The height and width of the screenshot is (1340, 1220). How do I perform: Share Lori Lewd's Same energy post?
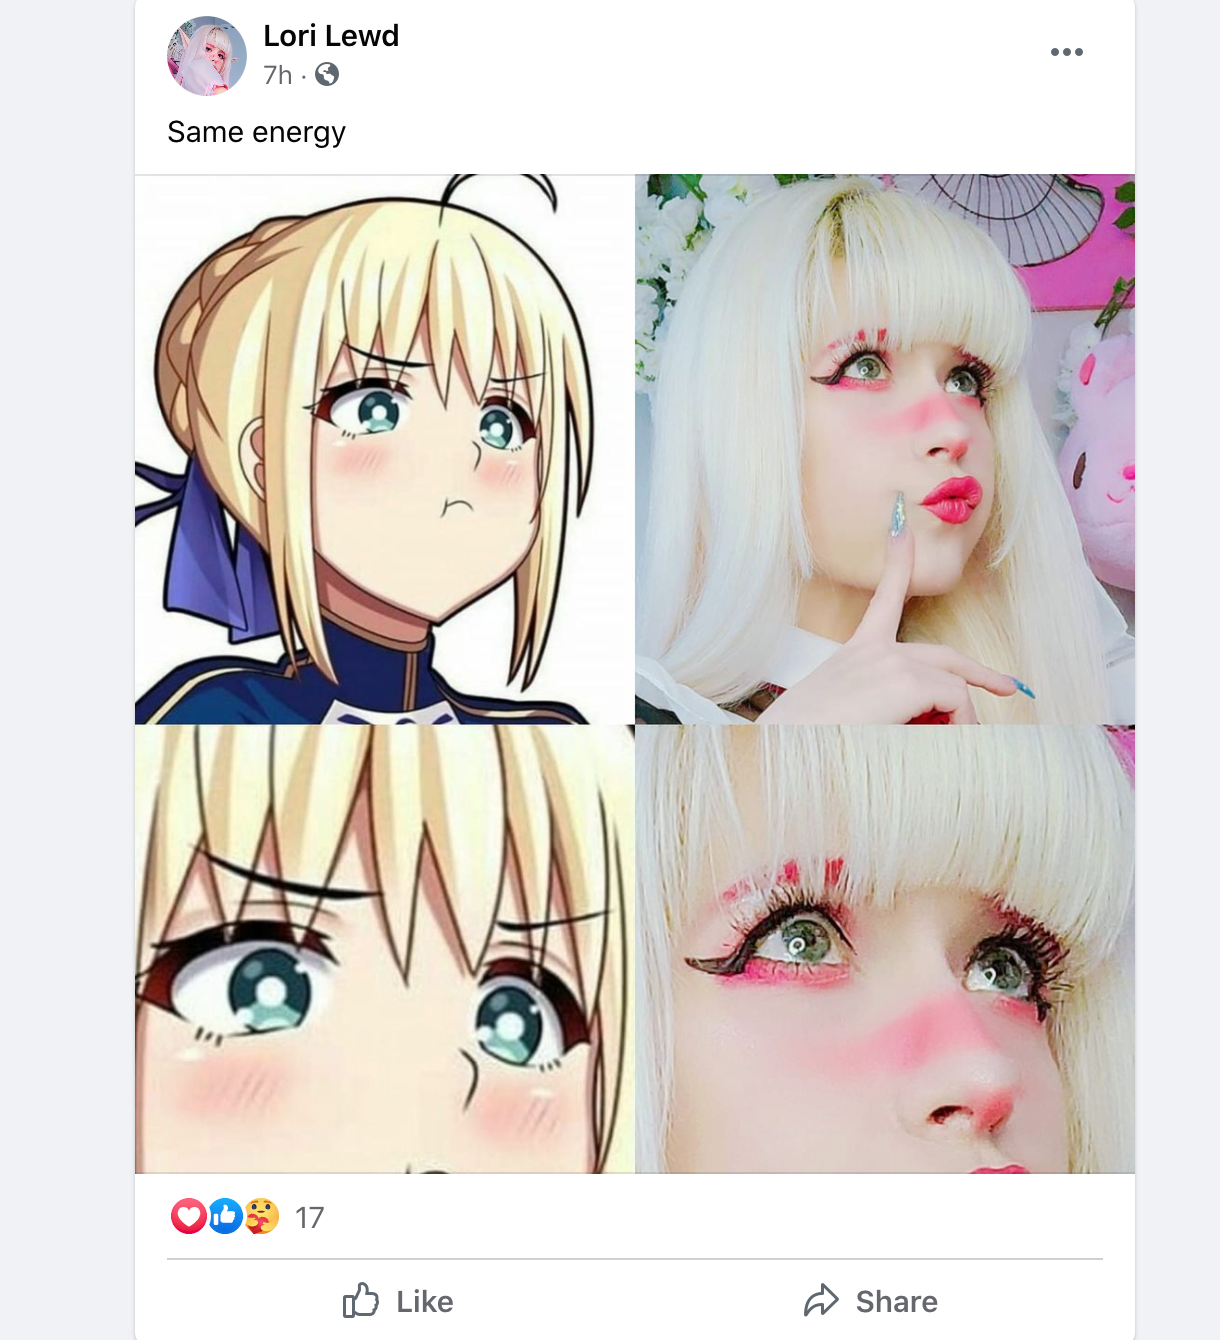[x=870, y=1301]
